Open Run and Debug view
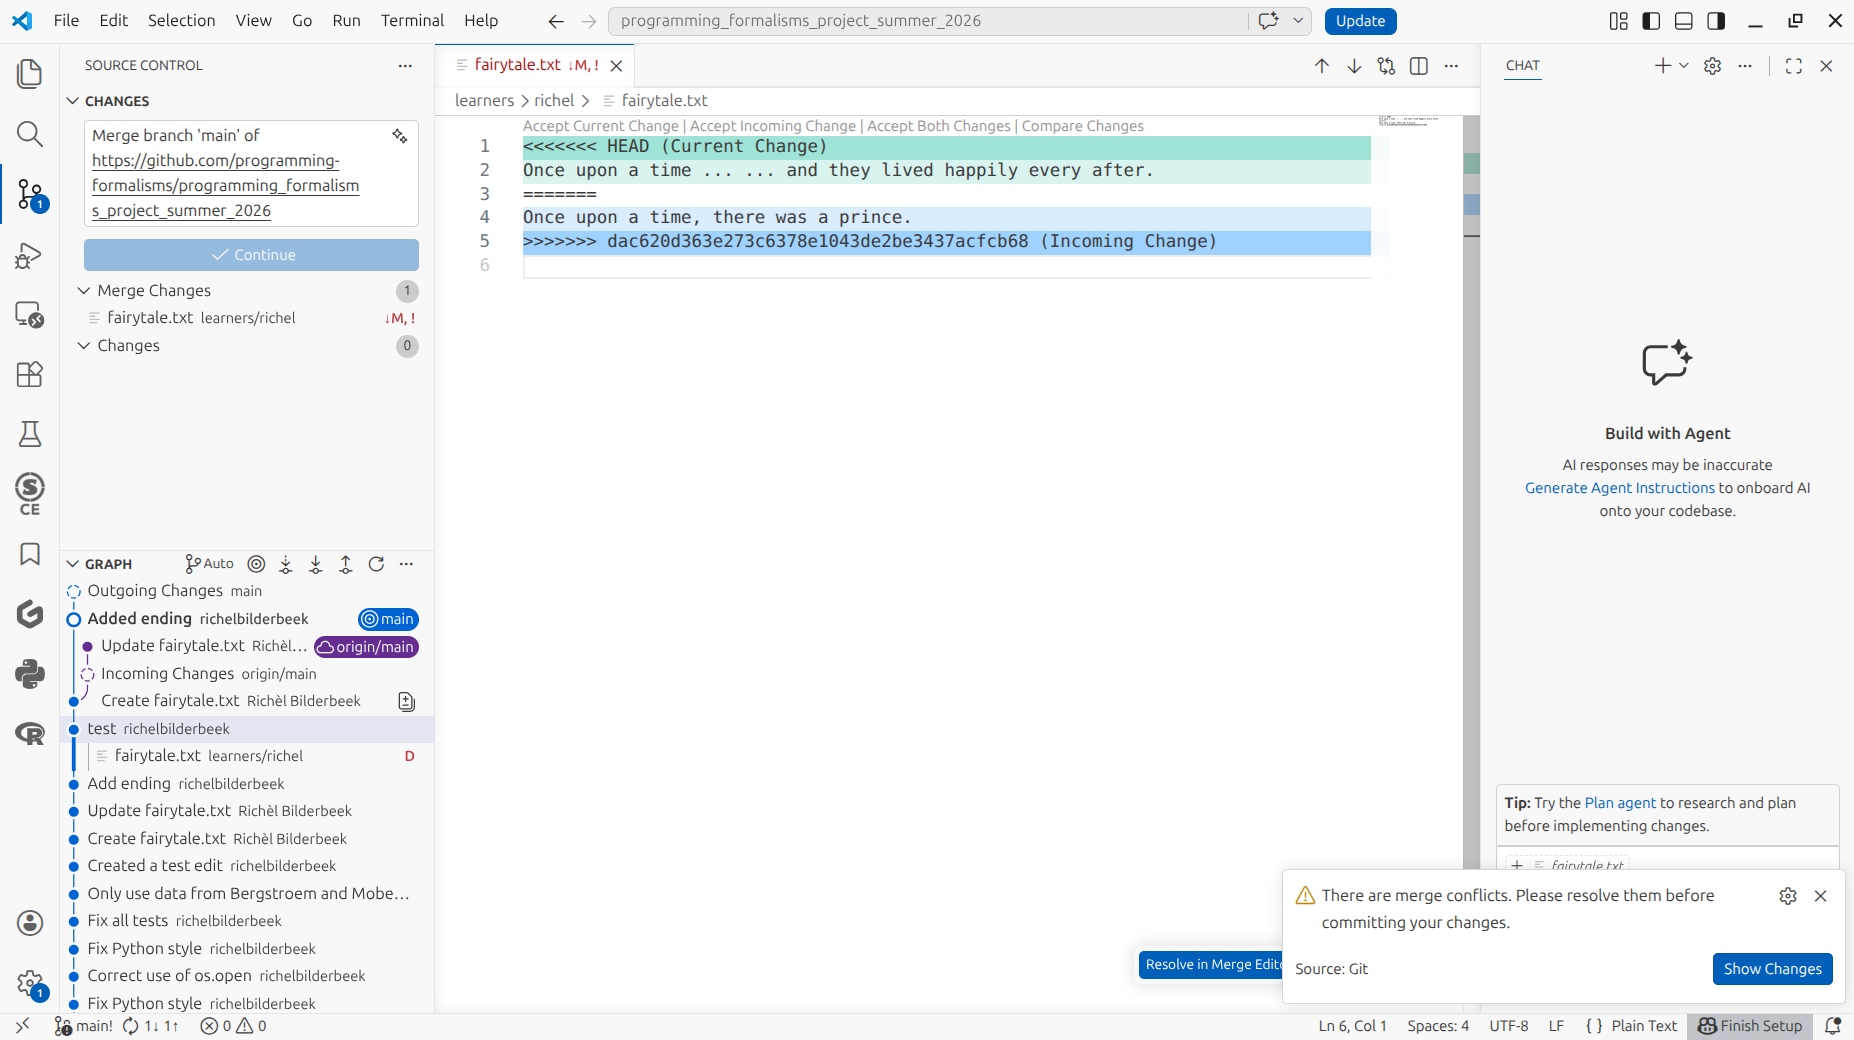 pyautogui.click(x=30, y=255)
